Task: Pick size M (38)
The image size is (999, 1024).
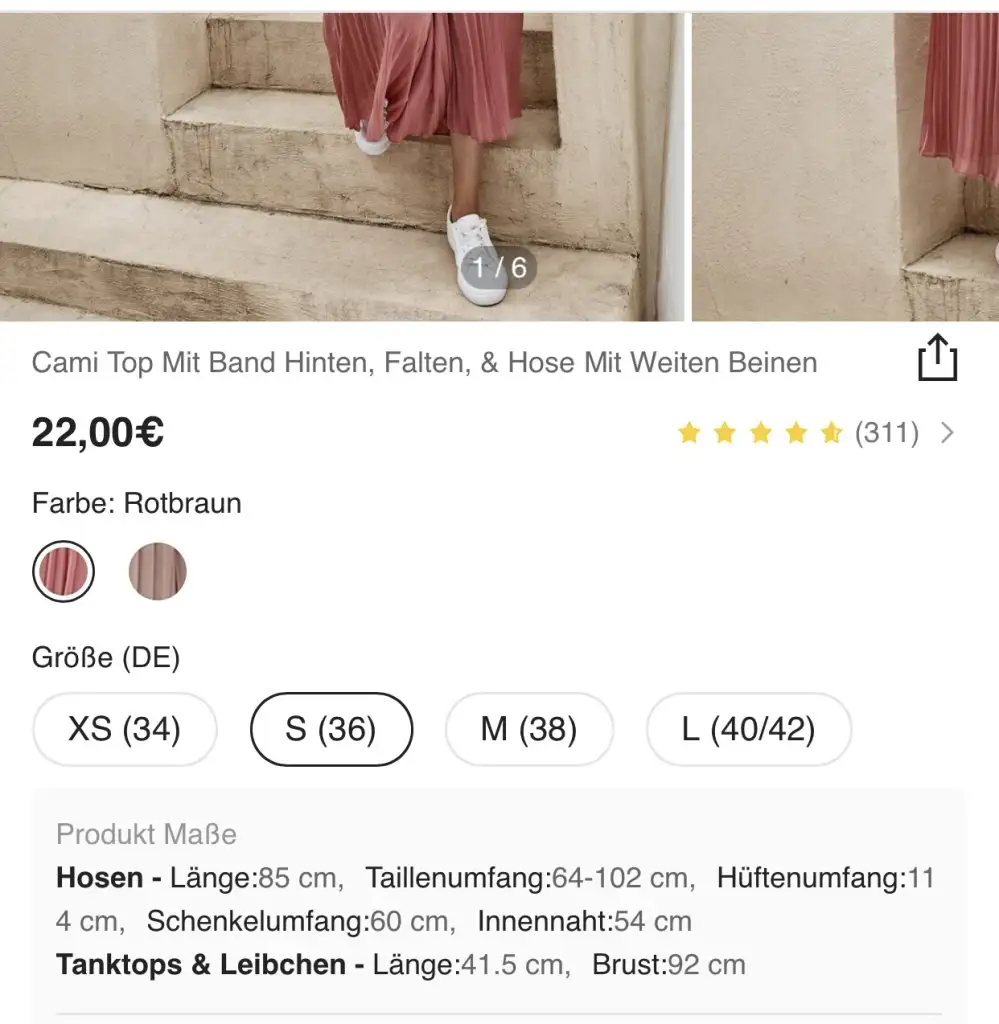Action: [529, 729]
